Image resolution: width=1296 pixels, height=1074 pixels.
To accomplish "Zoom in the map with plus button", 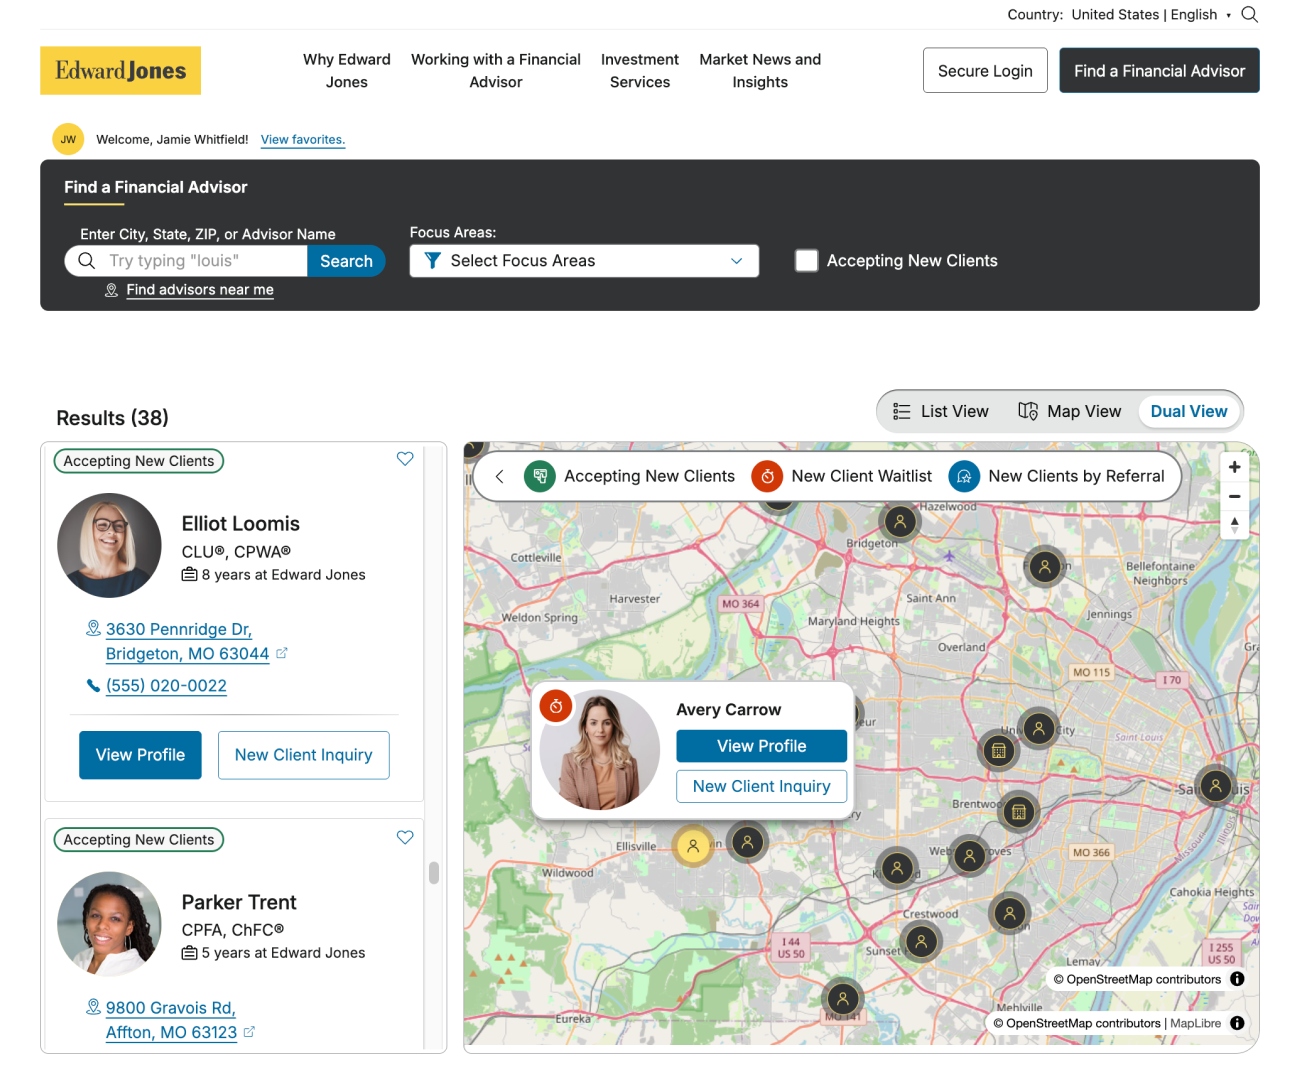I will [x=1235, y=467].
